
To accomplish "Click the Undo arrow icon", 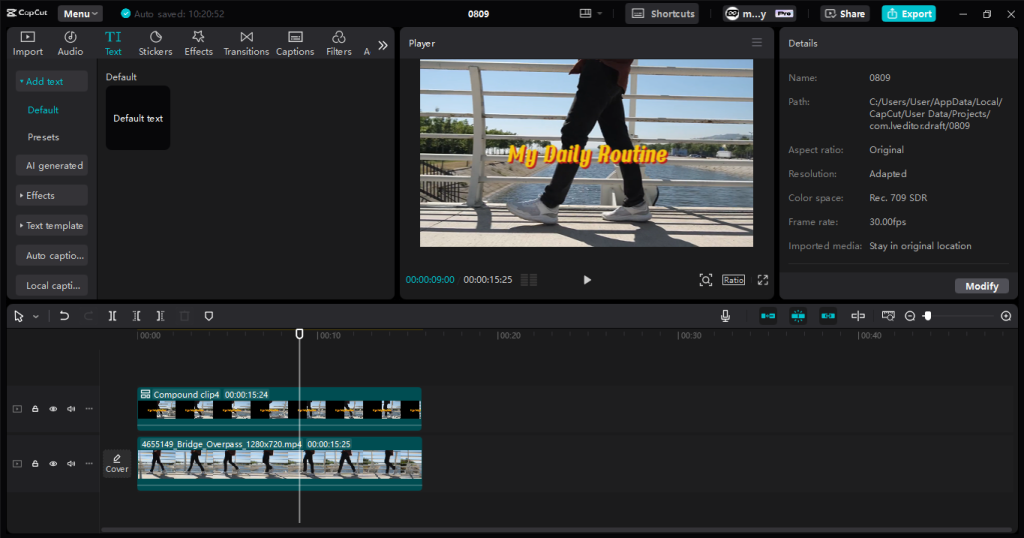I will click(64, 316).
